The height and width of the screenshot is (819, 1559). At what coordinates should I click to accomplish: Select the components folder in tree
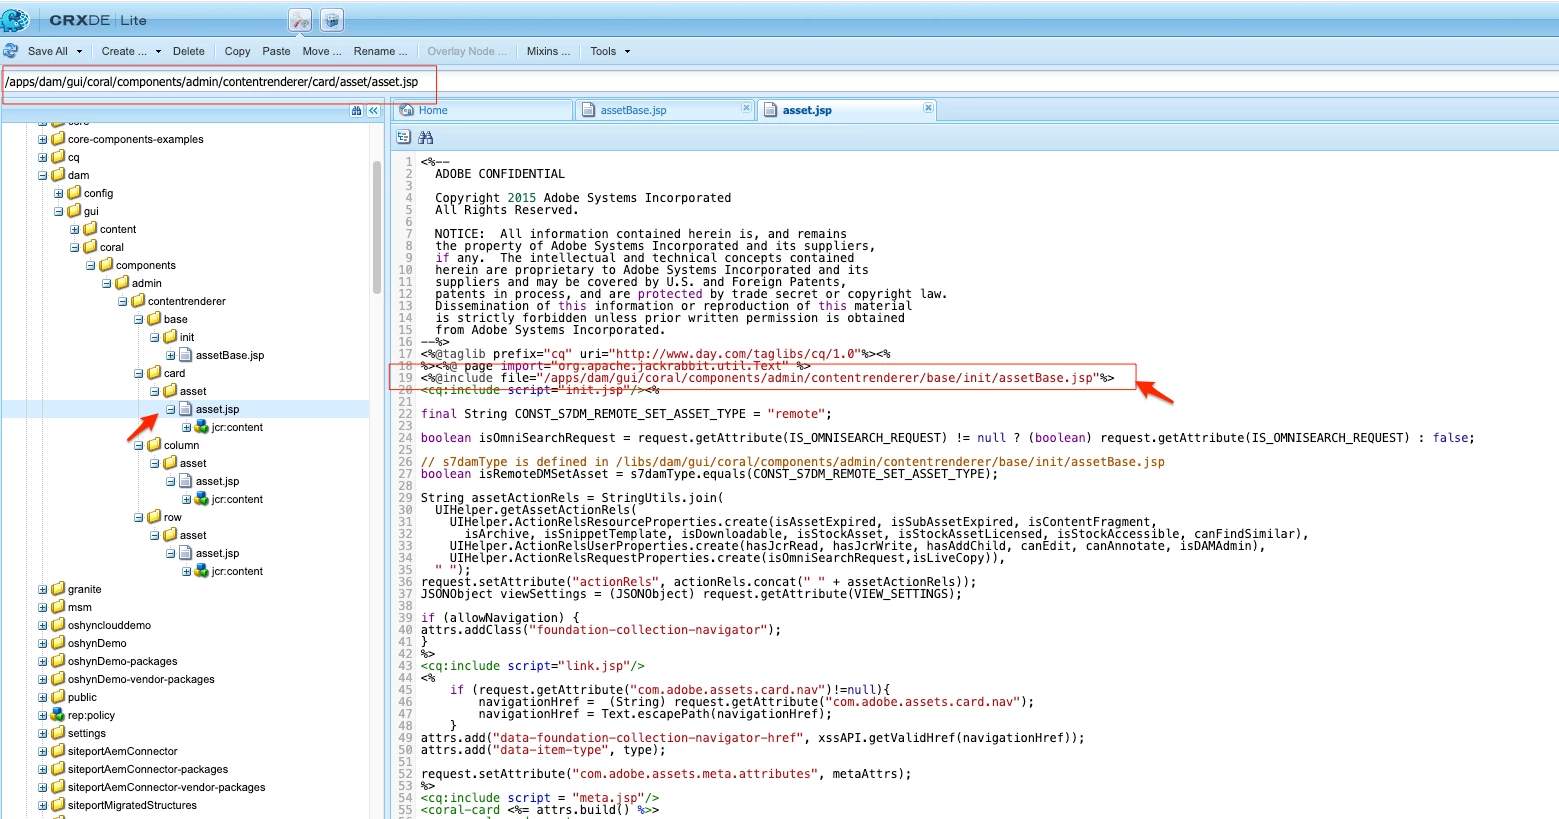pos(145,265)
